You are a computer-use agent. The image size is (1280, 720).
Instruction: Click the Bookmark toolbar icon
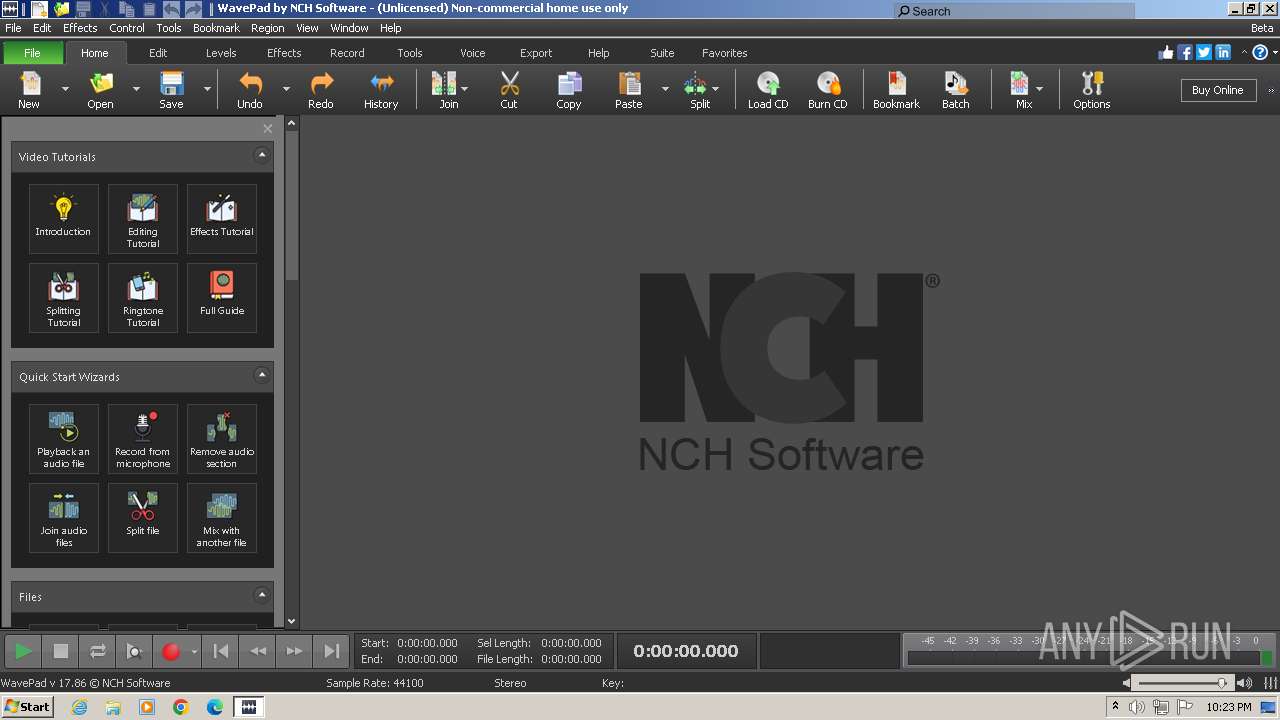pos(896,89)
